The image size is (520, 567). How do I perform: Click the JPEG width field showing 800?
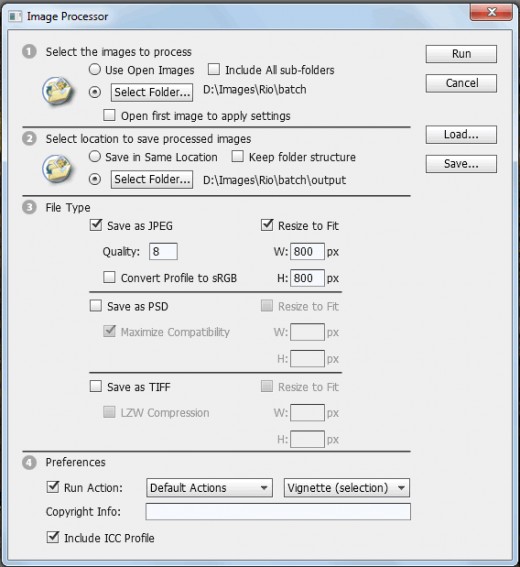pyautogui.click(x=307, y=251)
